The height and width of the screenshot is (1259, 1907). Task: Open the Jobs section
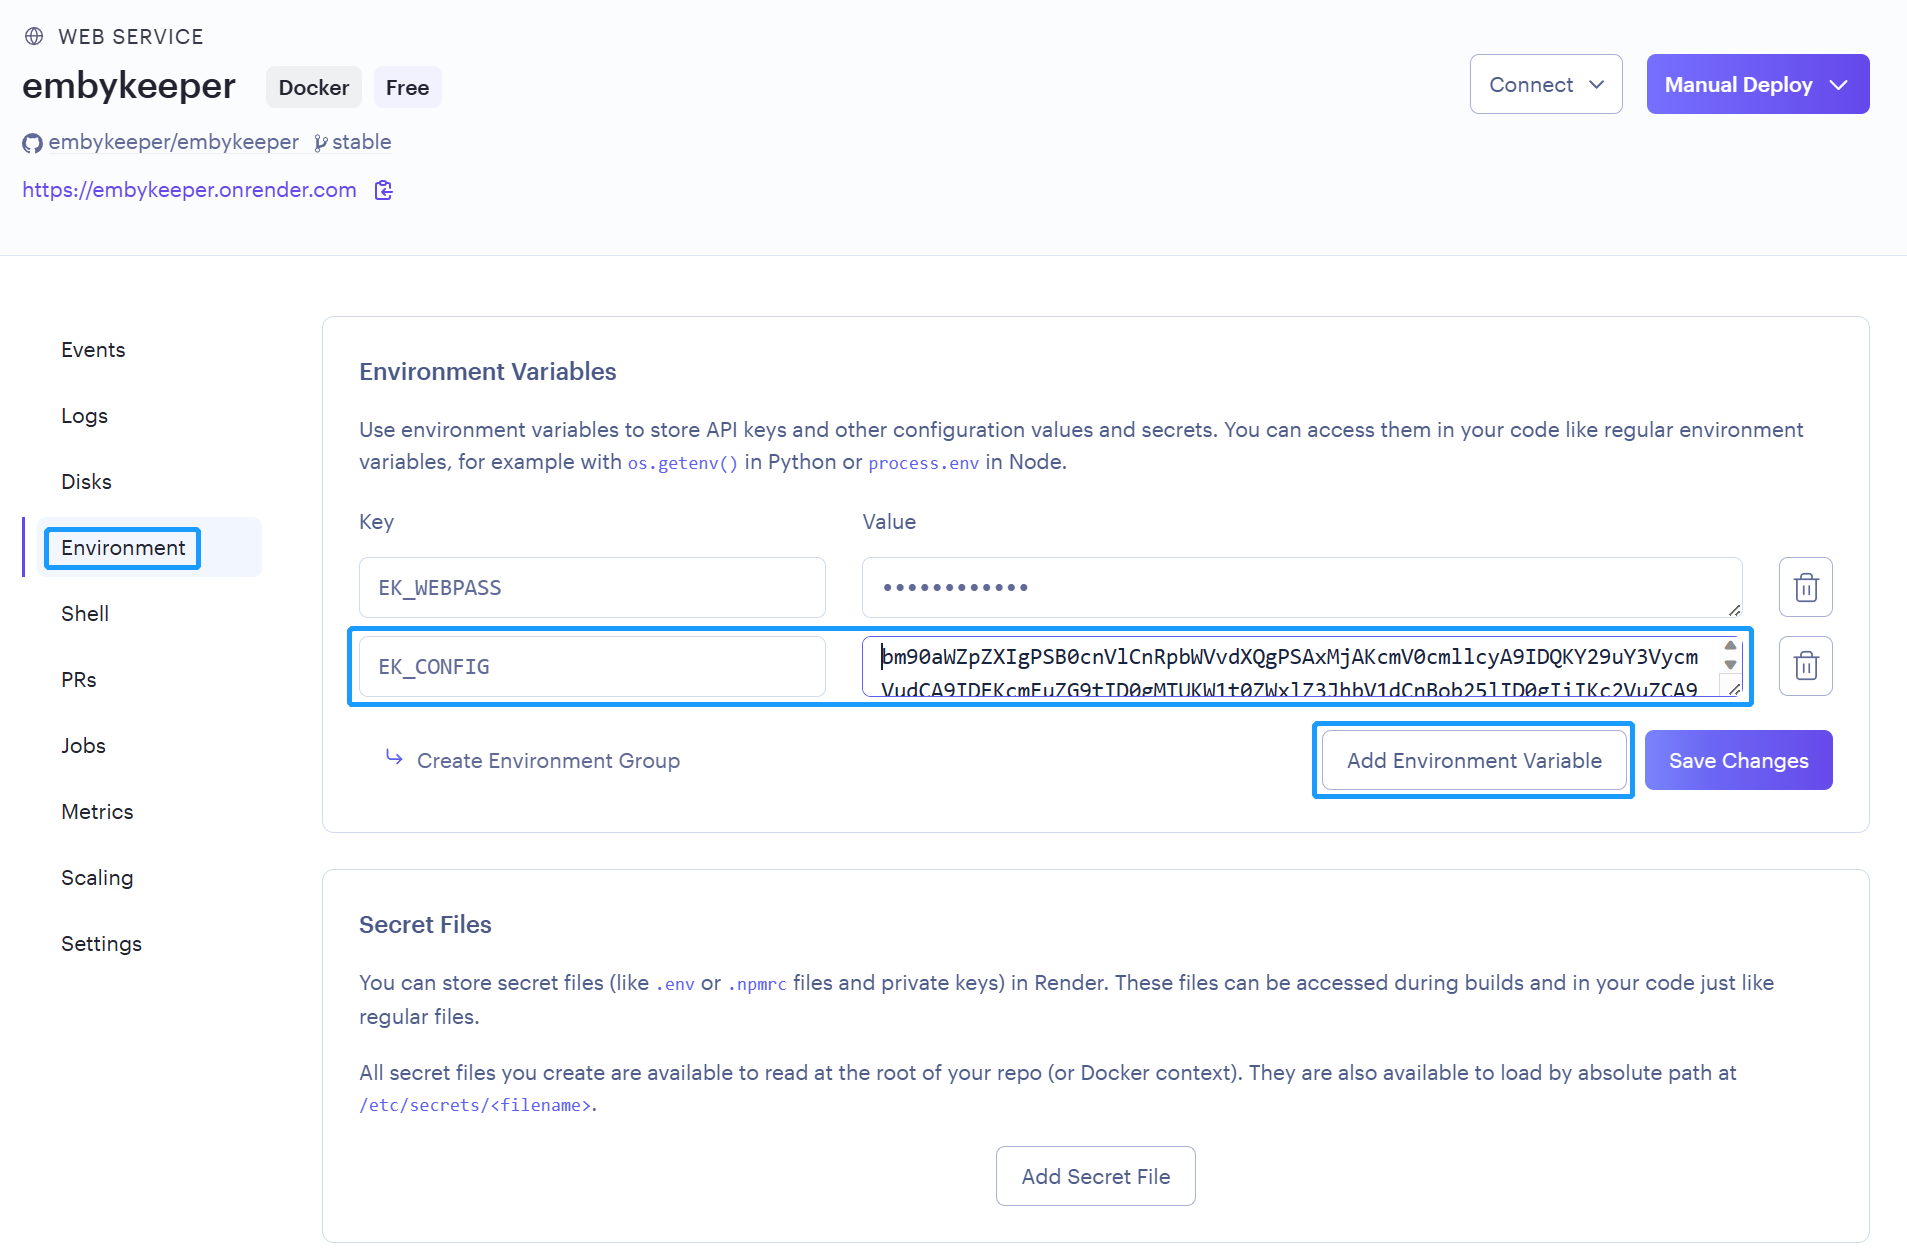pos(83,746)
